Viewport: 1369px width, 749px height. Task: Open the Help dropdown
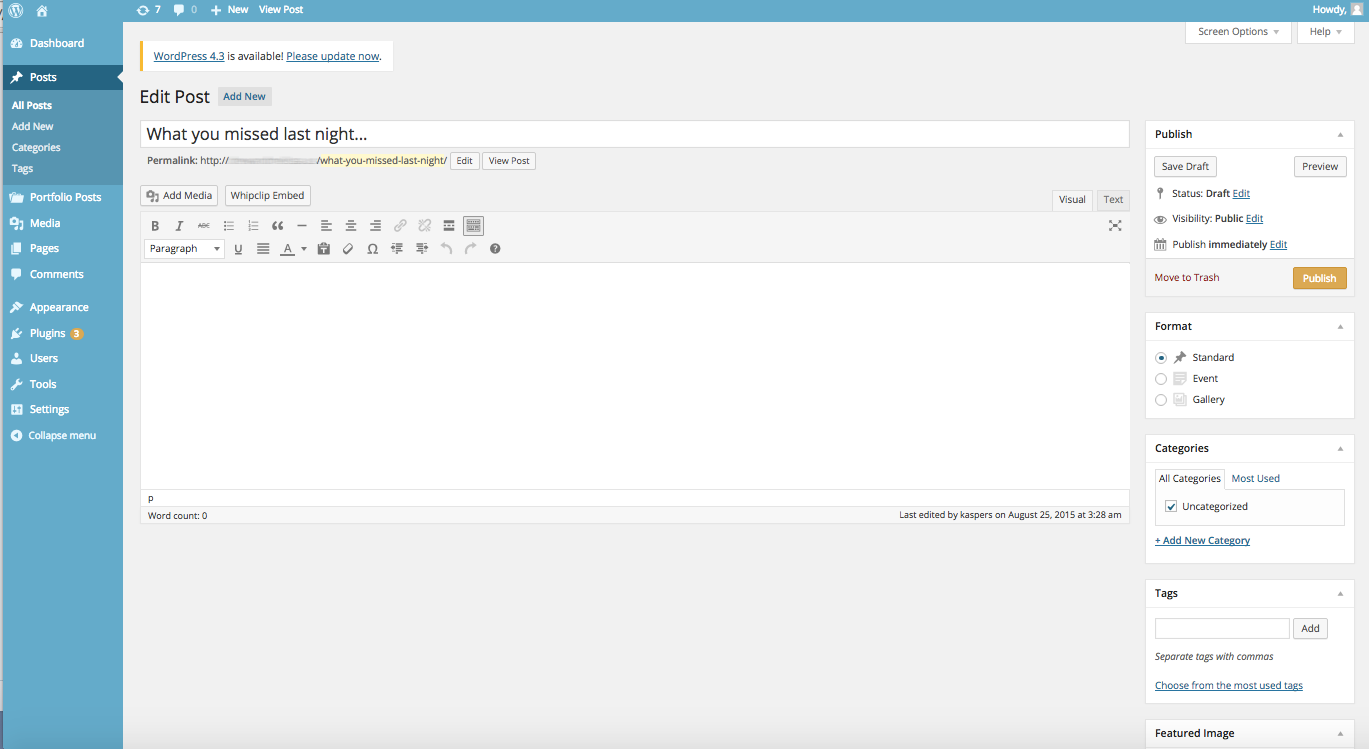[x=1326, y=32]
